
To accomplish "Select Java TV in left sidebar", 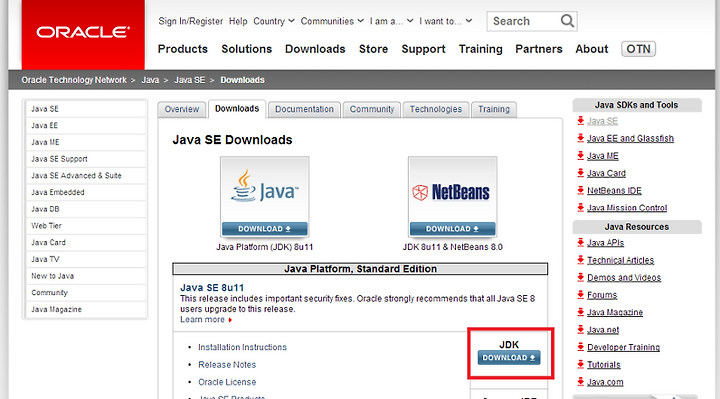I will coord(85,259).
